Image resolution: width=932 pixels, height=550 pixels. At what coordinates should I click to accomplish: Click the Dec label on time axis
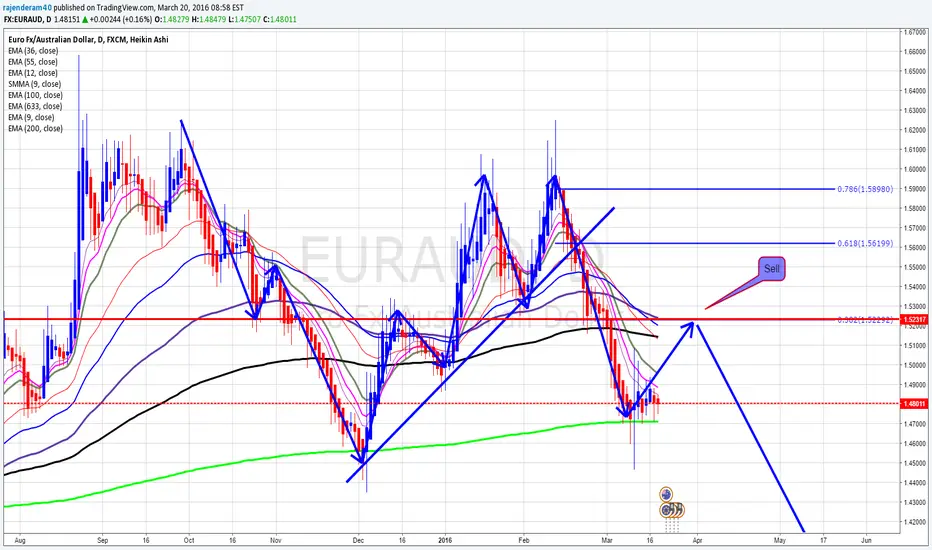click(x=358, y=540)
